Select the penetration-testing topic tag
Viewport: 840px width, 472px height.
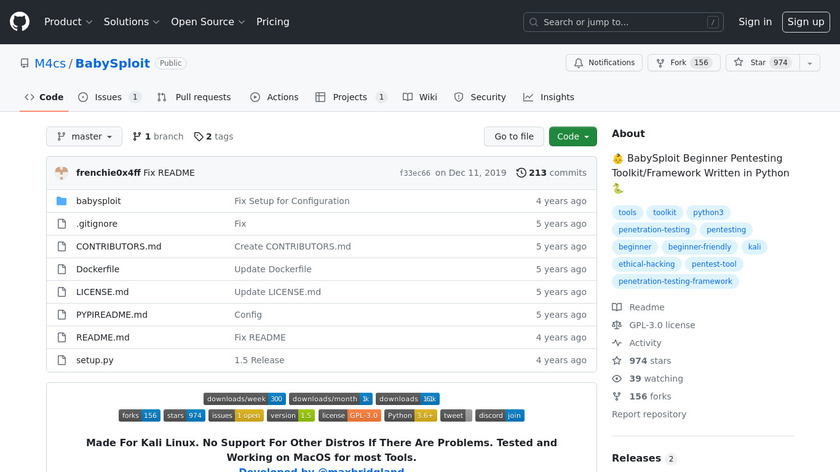tap(654, 230)
